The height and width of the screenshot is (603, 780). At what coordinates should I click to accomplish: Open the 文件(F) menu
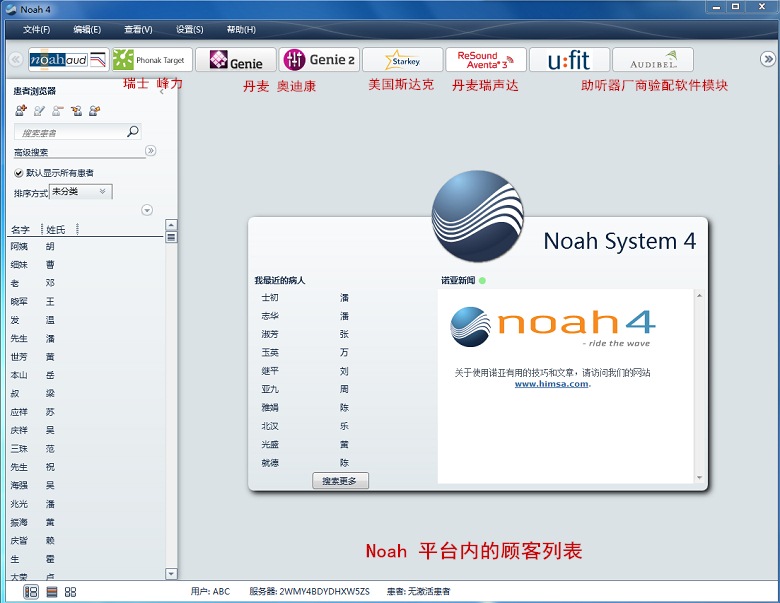coord(36,30)
